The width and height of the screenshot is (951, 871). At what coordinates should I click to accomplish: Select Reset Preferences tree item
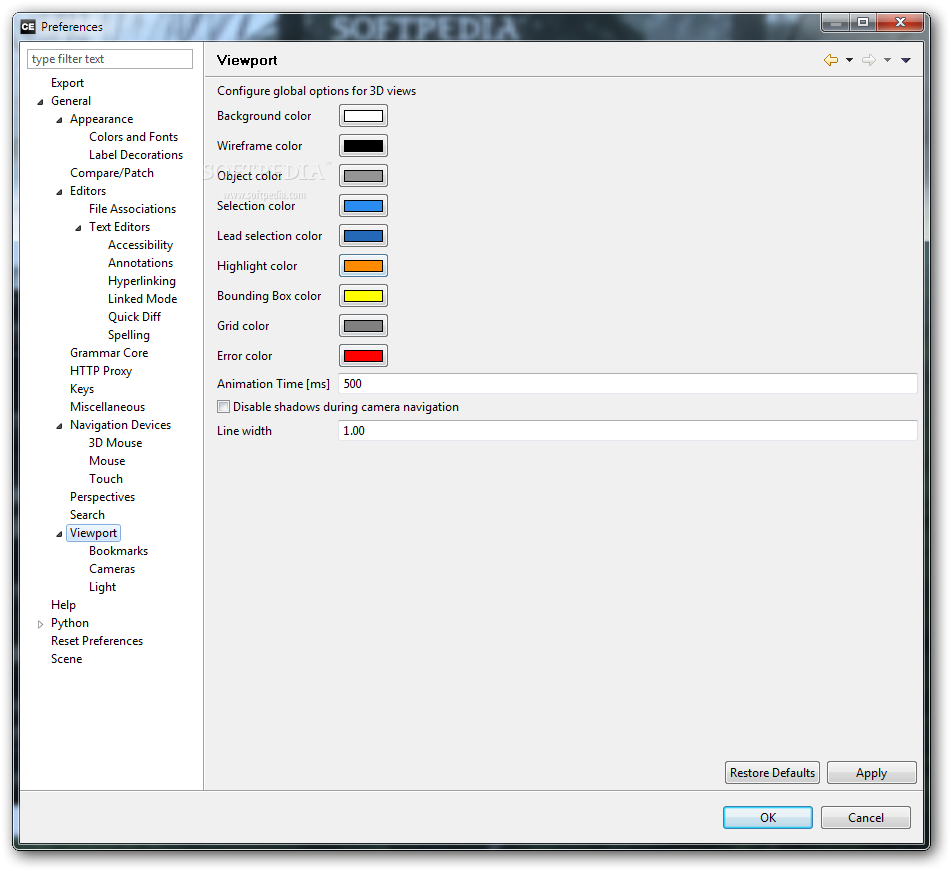click(x=97, y=641)
